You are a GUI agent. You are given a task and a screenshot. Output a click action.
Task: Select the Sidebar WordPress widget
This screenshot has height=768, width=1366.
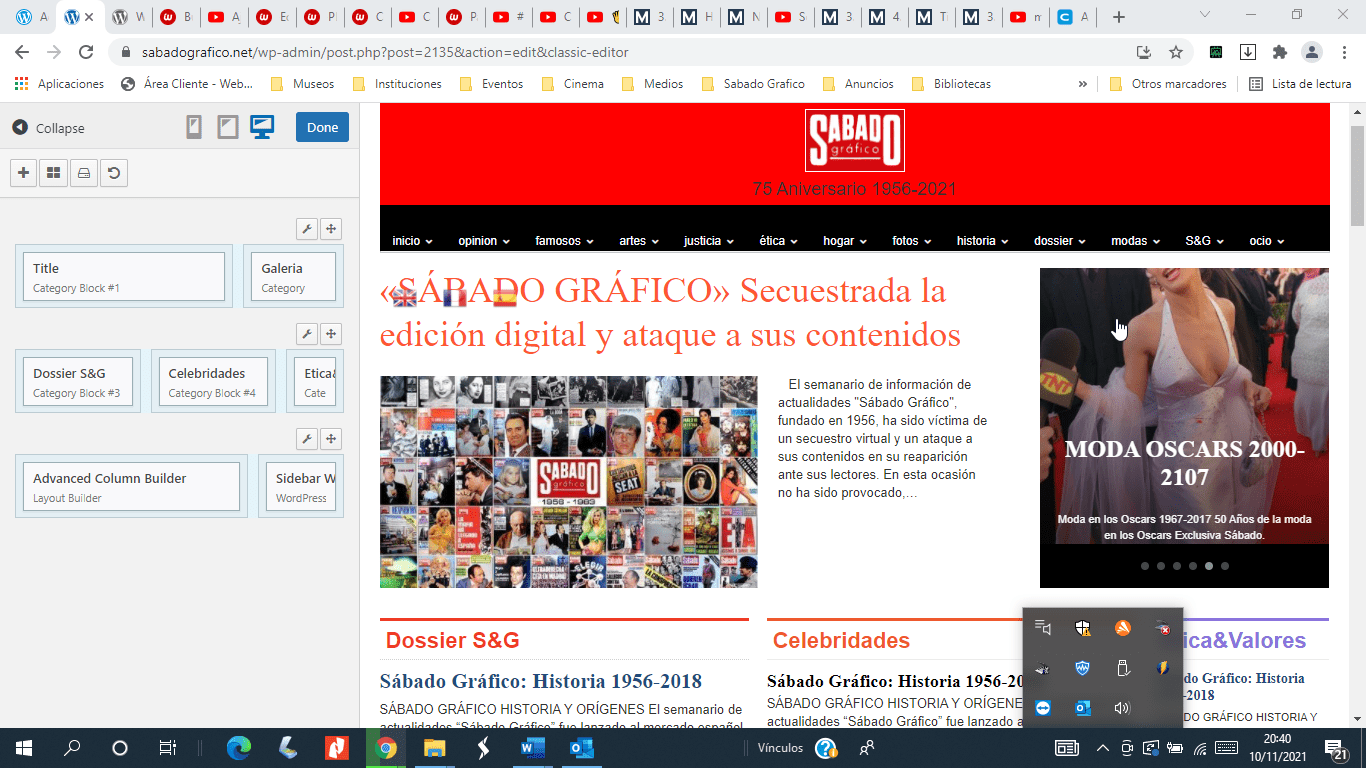click(301, 487)
